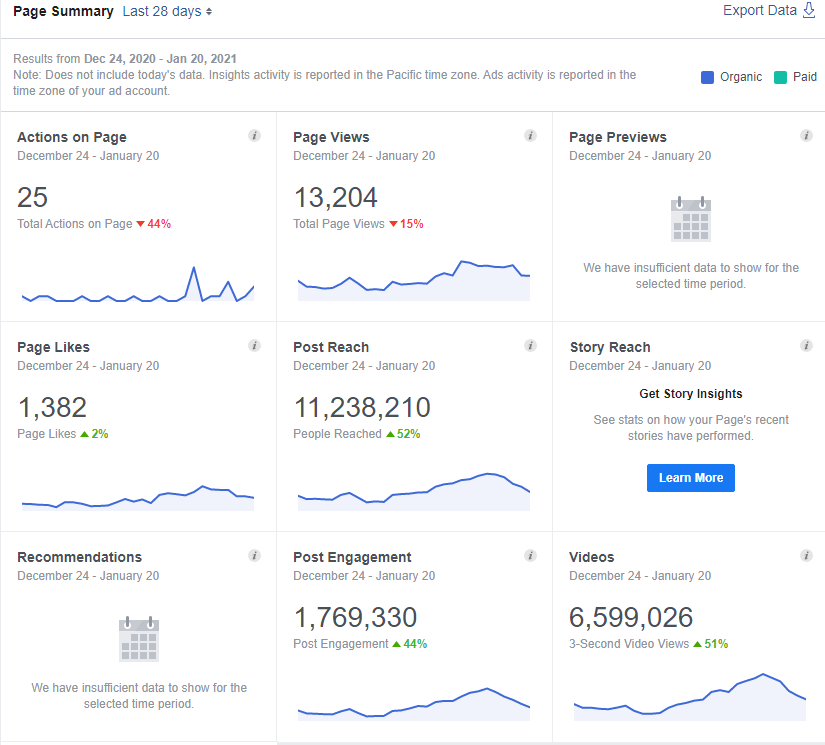Click the Post Reach trend chart
The image size is (825, 745).
tap(413, 490)
